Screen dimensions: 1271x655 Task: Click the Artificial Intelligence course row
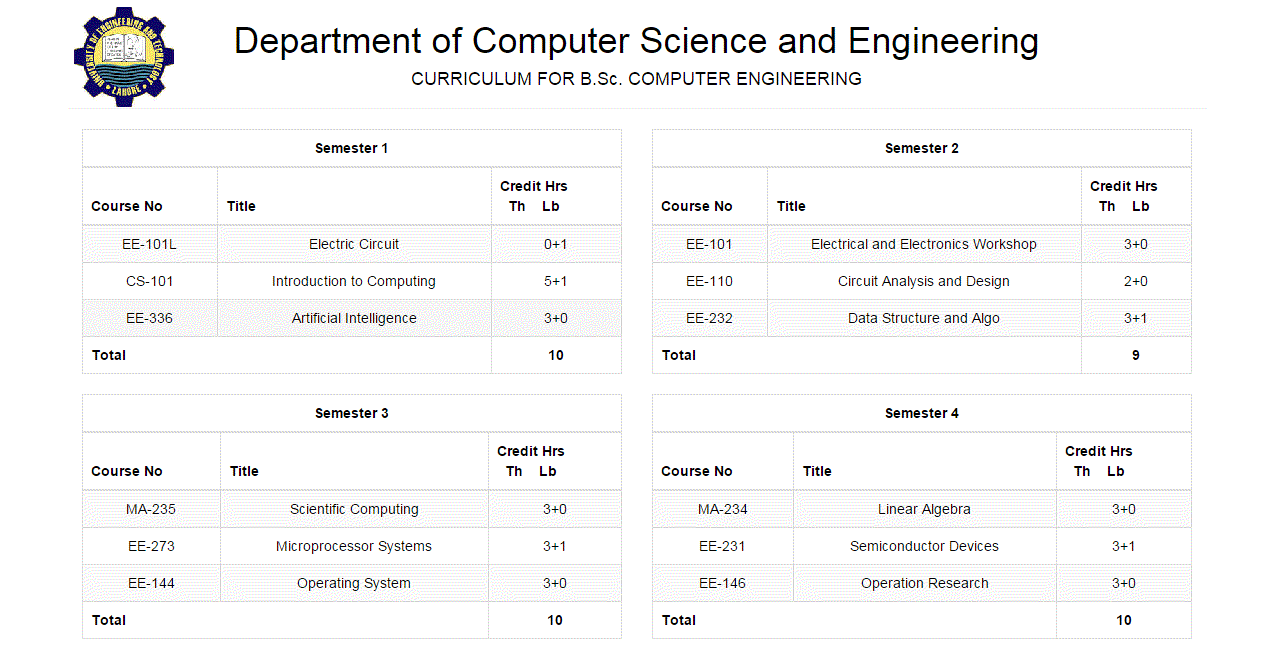click(x=354, y=318)
